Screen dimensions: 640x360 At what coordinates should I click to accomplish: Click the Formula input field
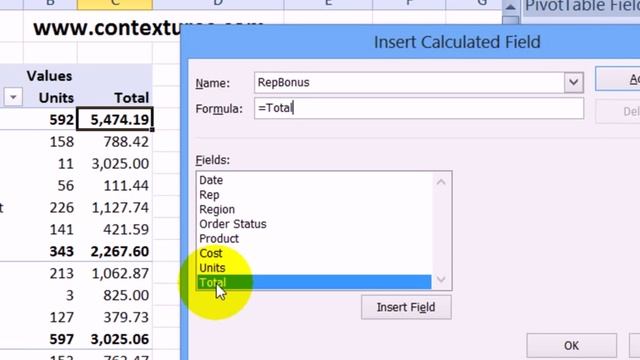click(x=419, y=108)
